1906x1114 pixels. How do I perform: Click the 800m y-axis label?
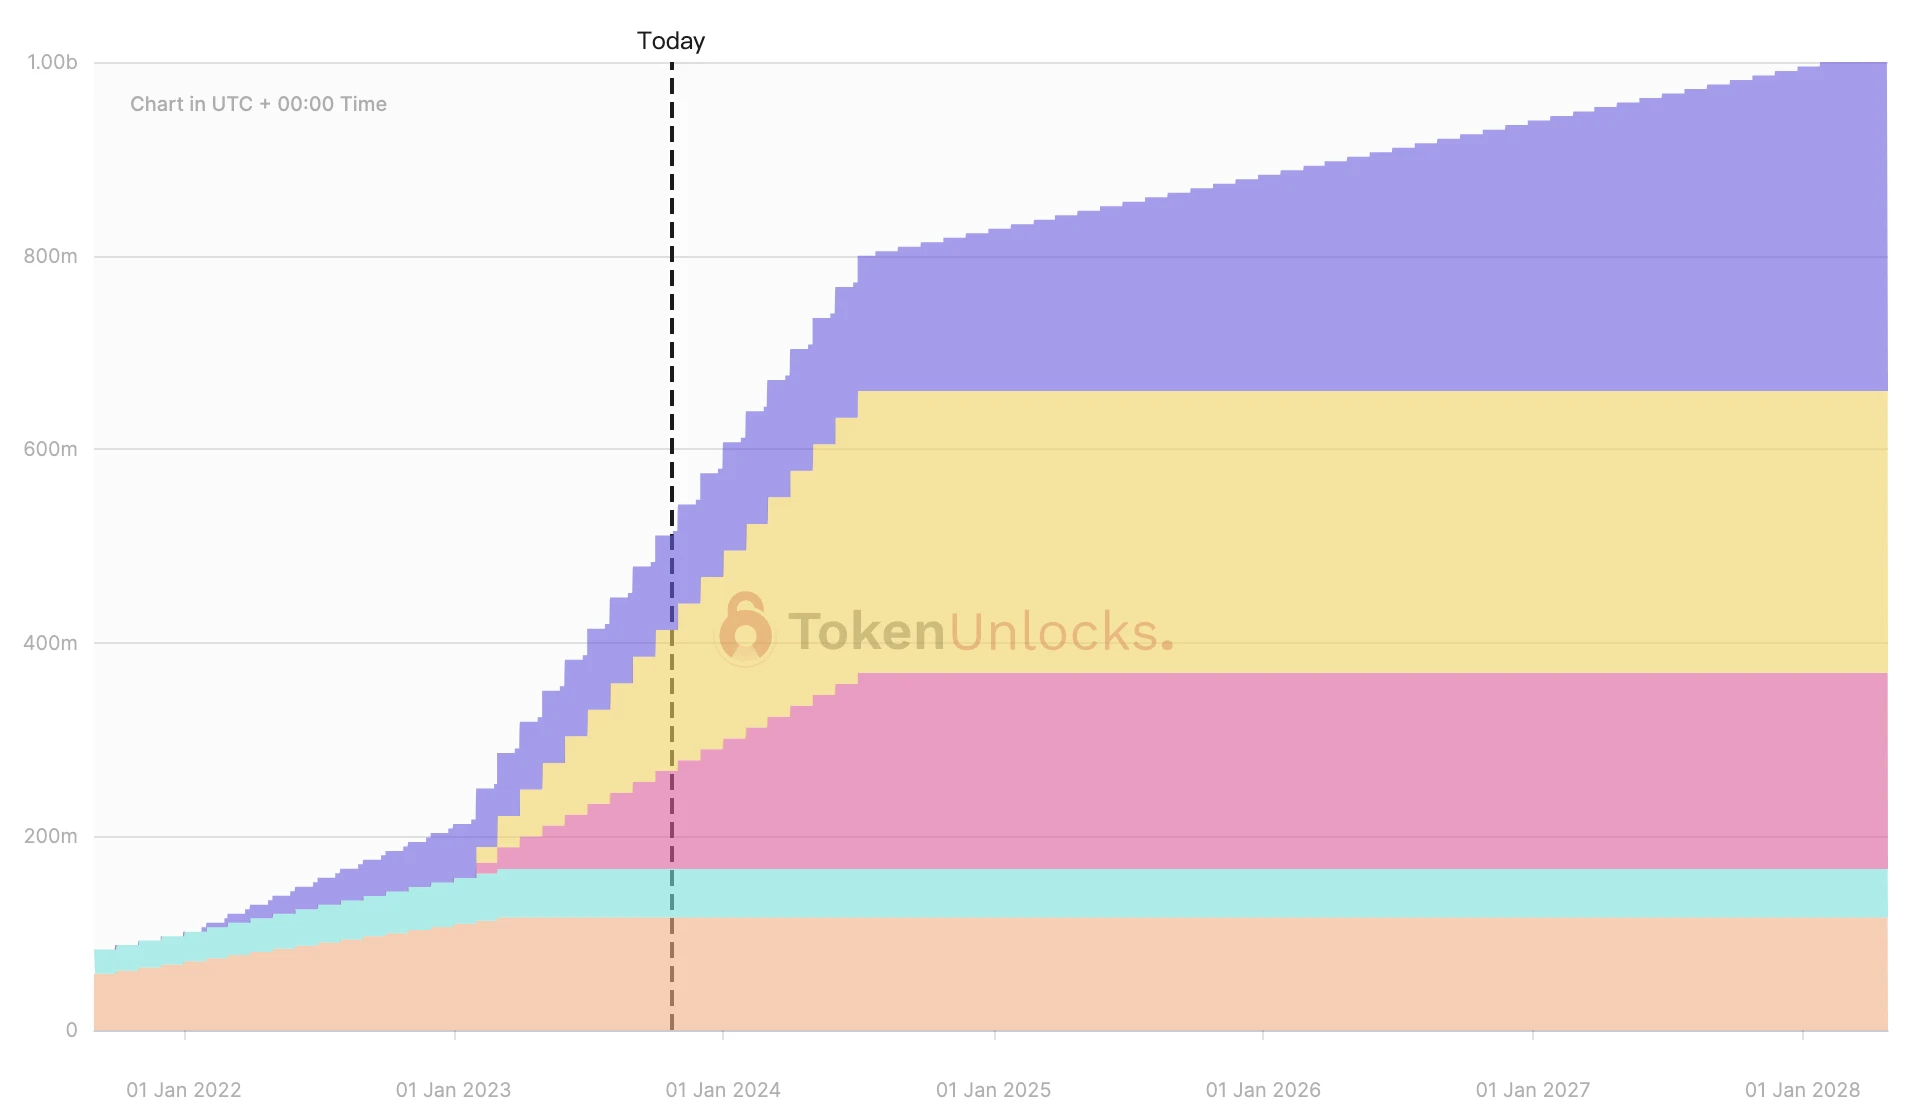coord(51,256)
